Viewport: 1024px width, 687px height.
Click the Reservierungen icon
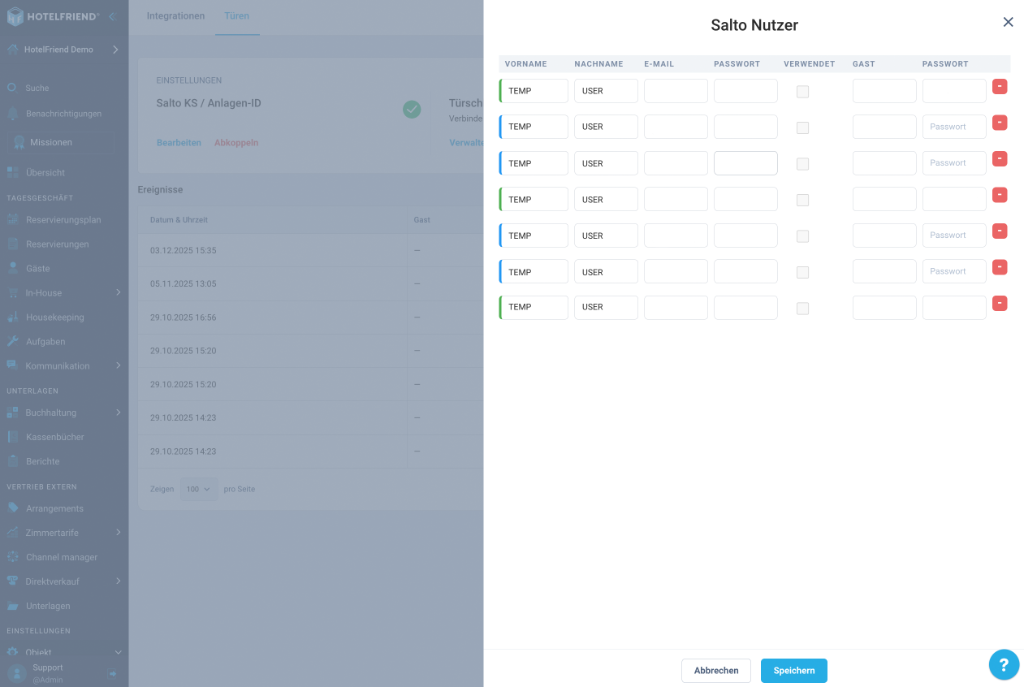click(12, 244)
